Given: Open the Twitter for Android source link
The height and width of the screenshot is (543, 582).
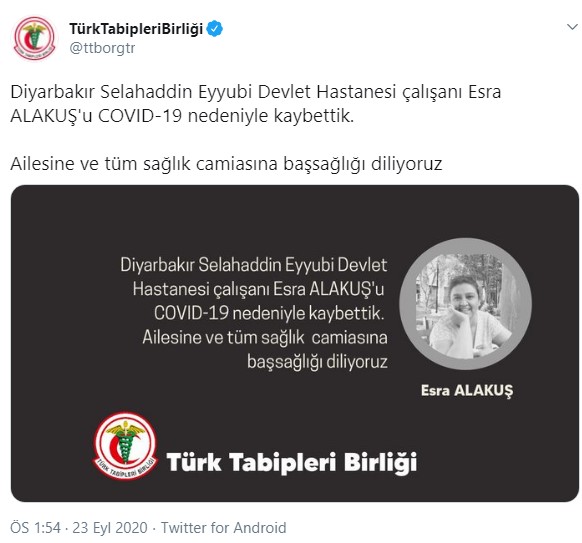Looking at the screenshot, I should pos(223,527).
